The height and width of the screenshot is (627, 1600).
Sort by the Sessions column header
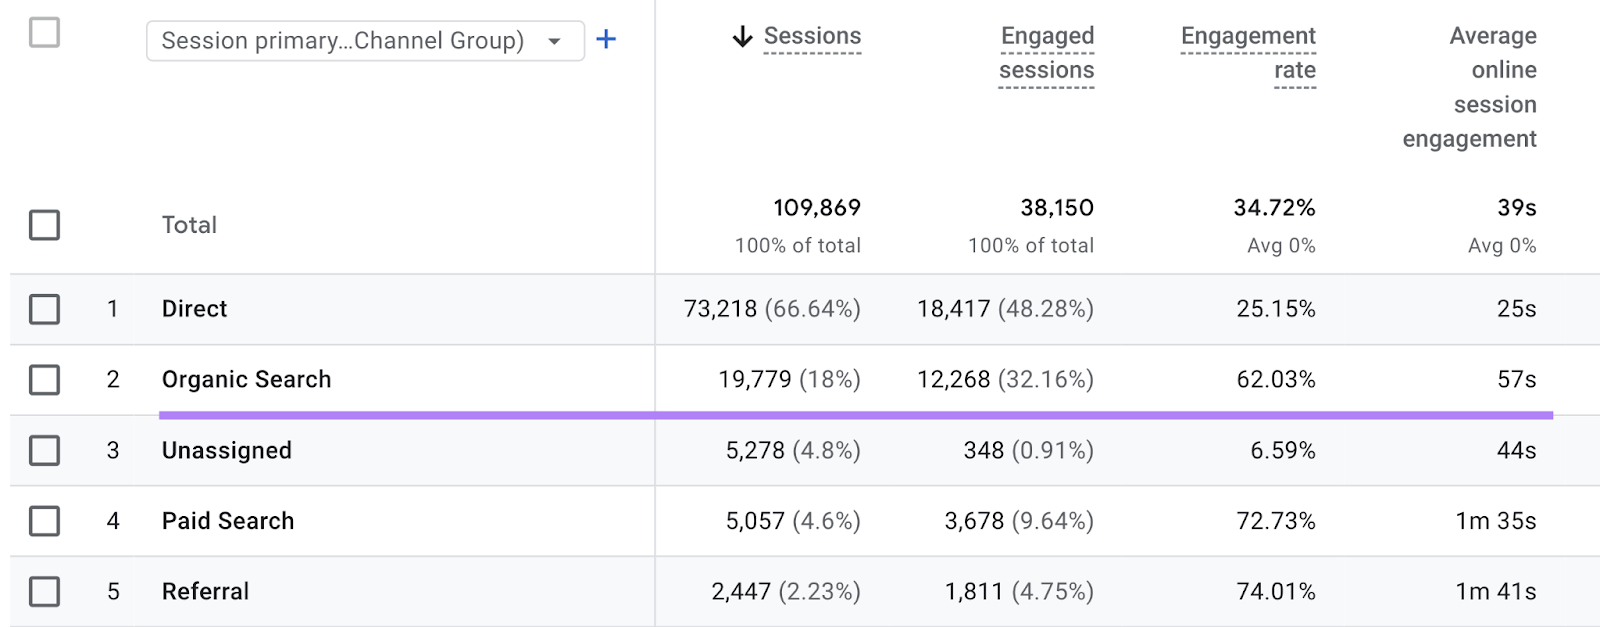[812, 37]
